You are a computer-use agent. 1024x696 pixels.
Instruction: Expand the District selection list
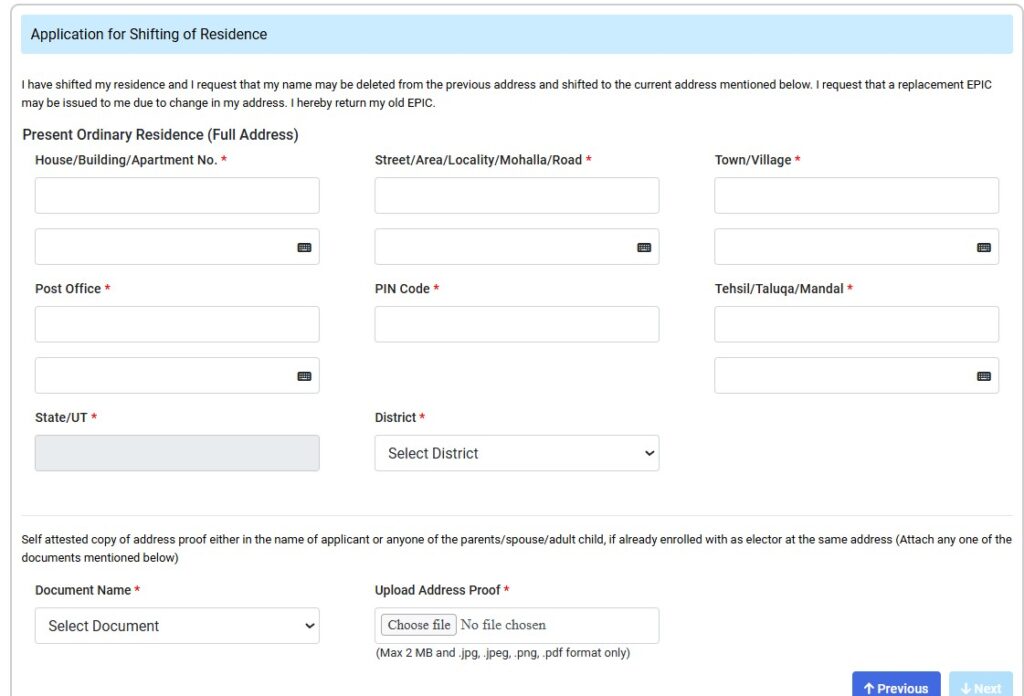tap(516, 453)
